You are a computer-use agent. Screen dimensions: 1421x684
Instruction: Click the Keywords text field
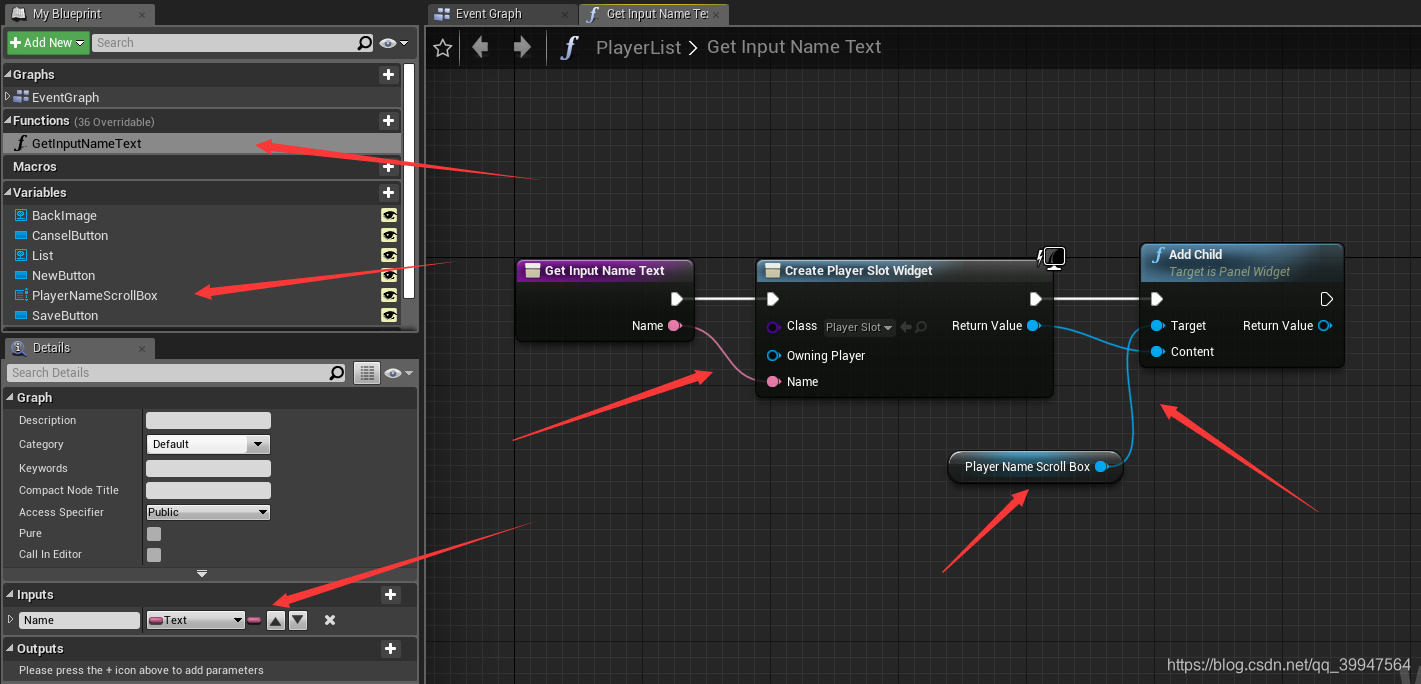click(208, 468)
